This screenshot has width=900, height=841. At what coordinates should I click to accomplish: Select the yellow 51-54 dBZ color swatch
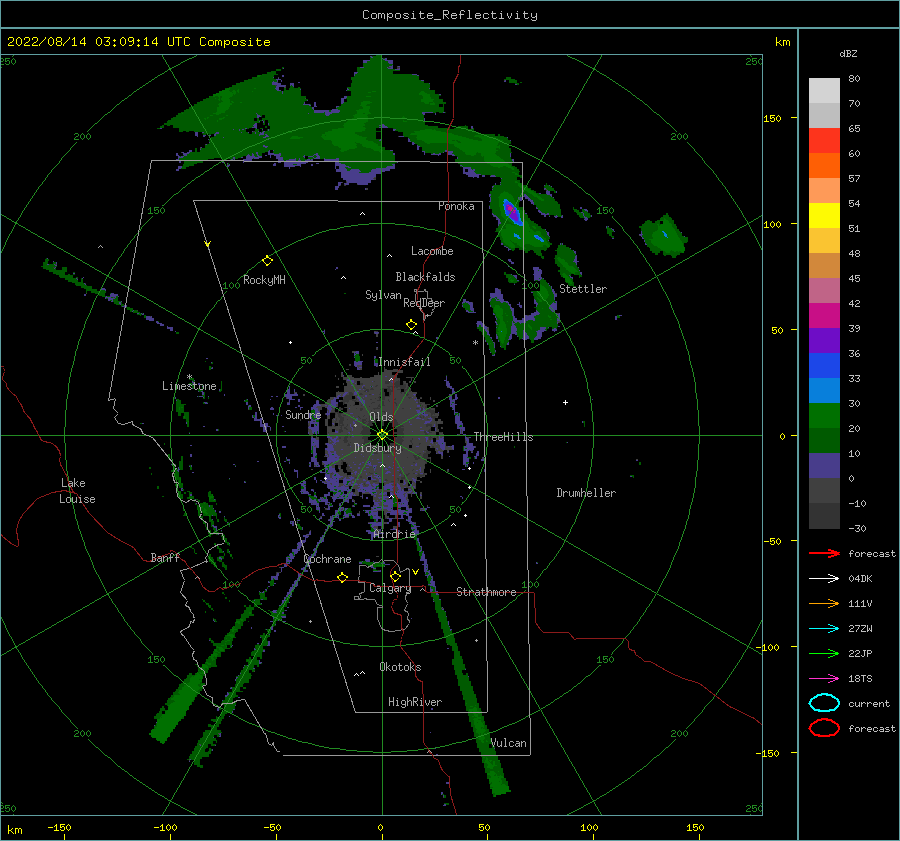click(x=824, y=216)
